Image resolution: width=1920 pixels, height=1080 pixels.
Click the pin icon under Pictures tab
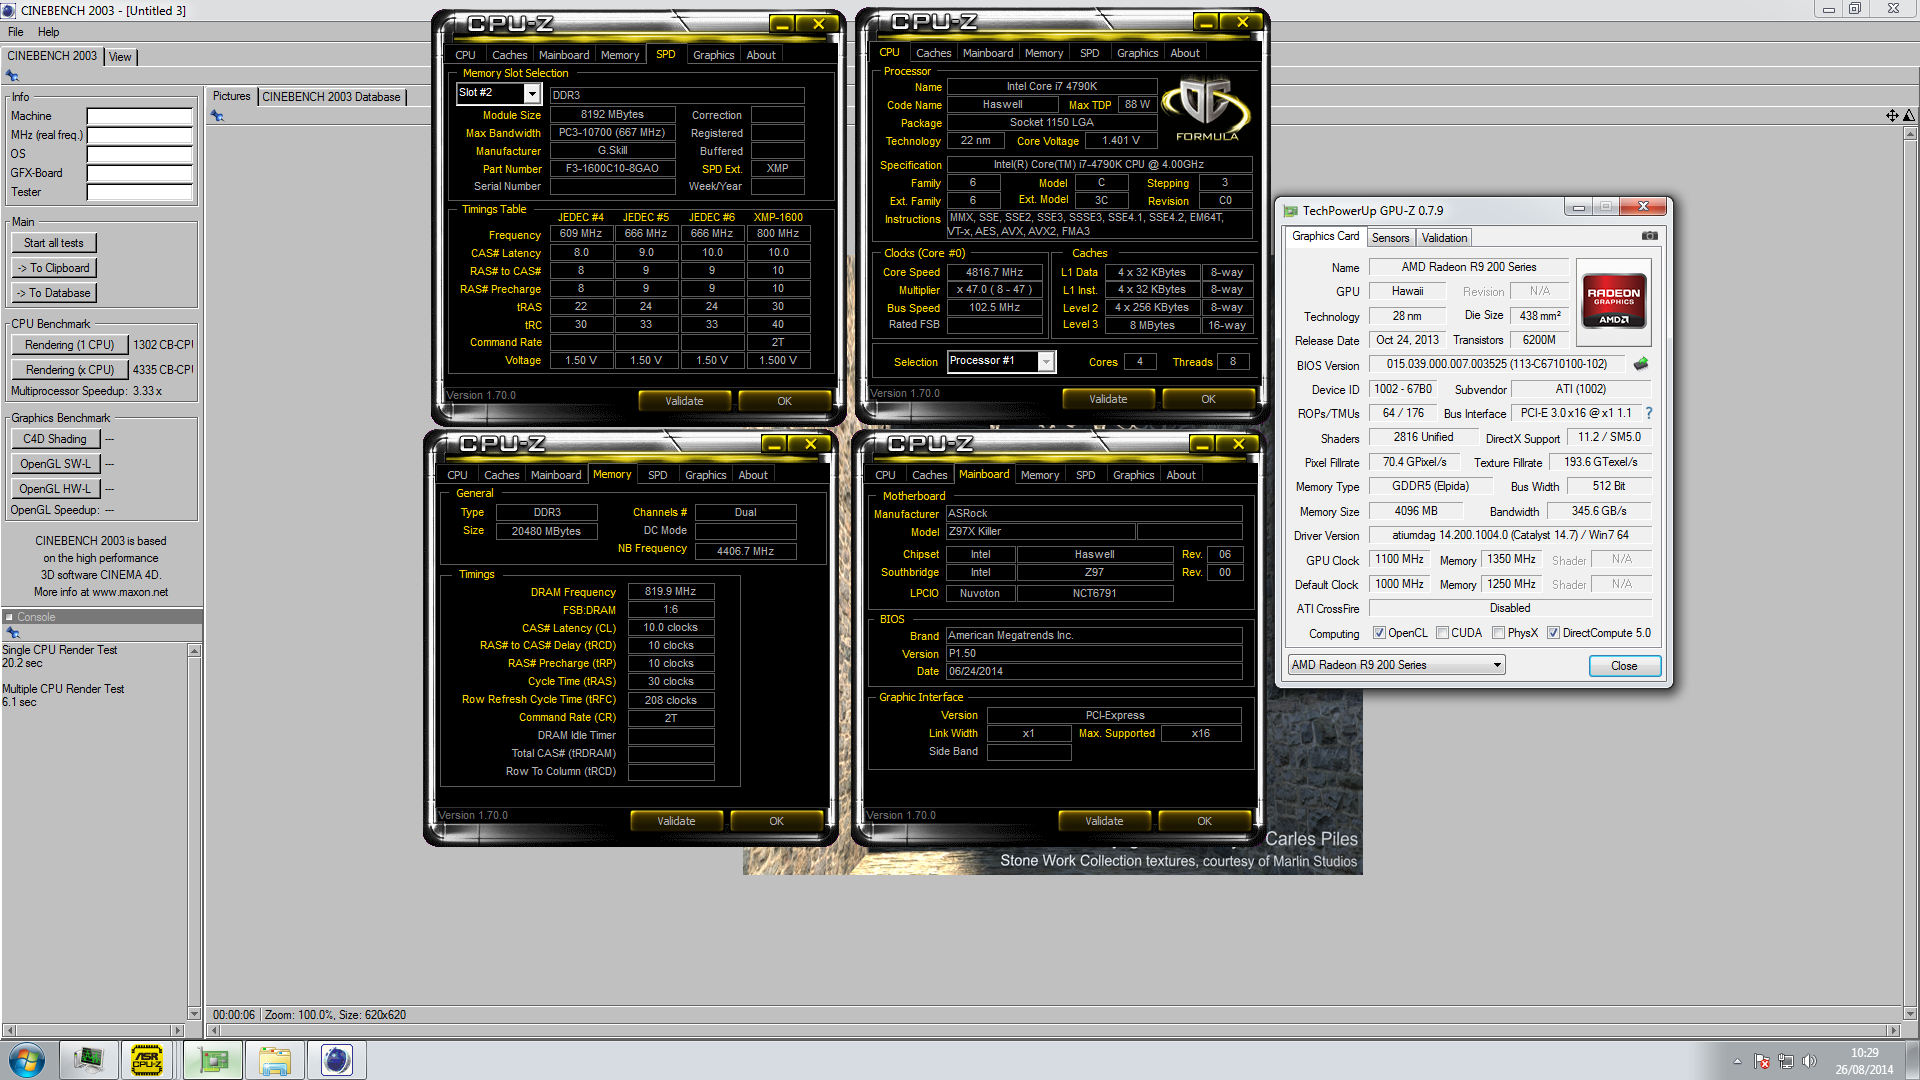[217, 116]
